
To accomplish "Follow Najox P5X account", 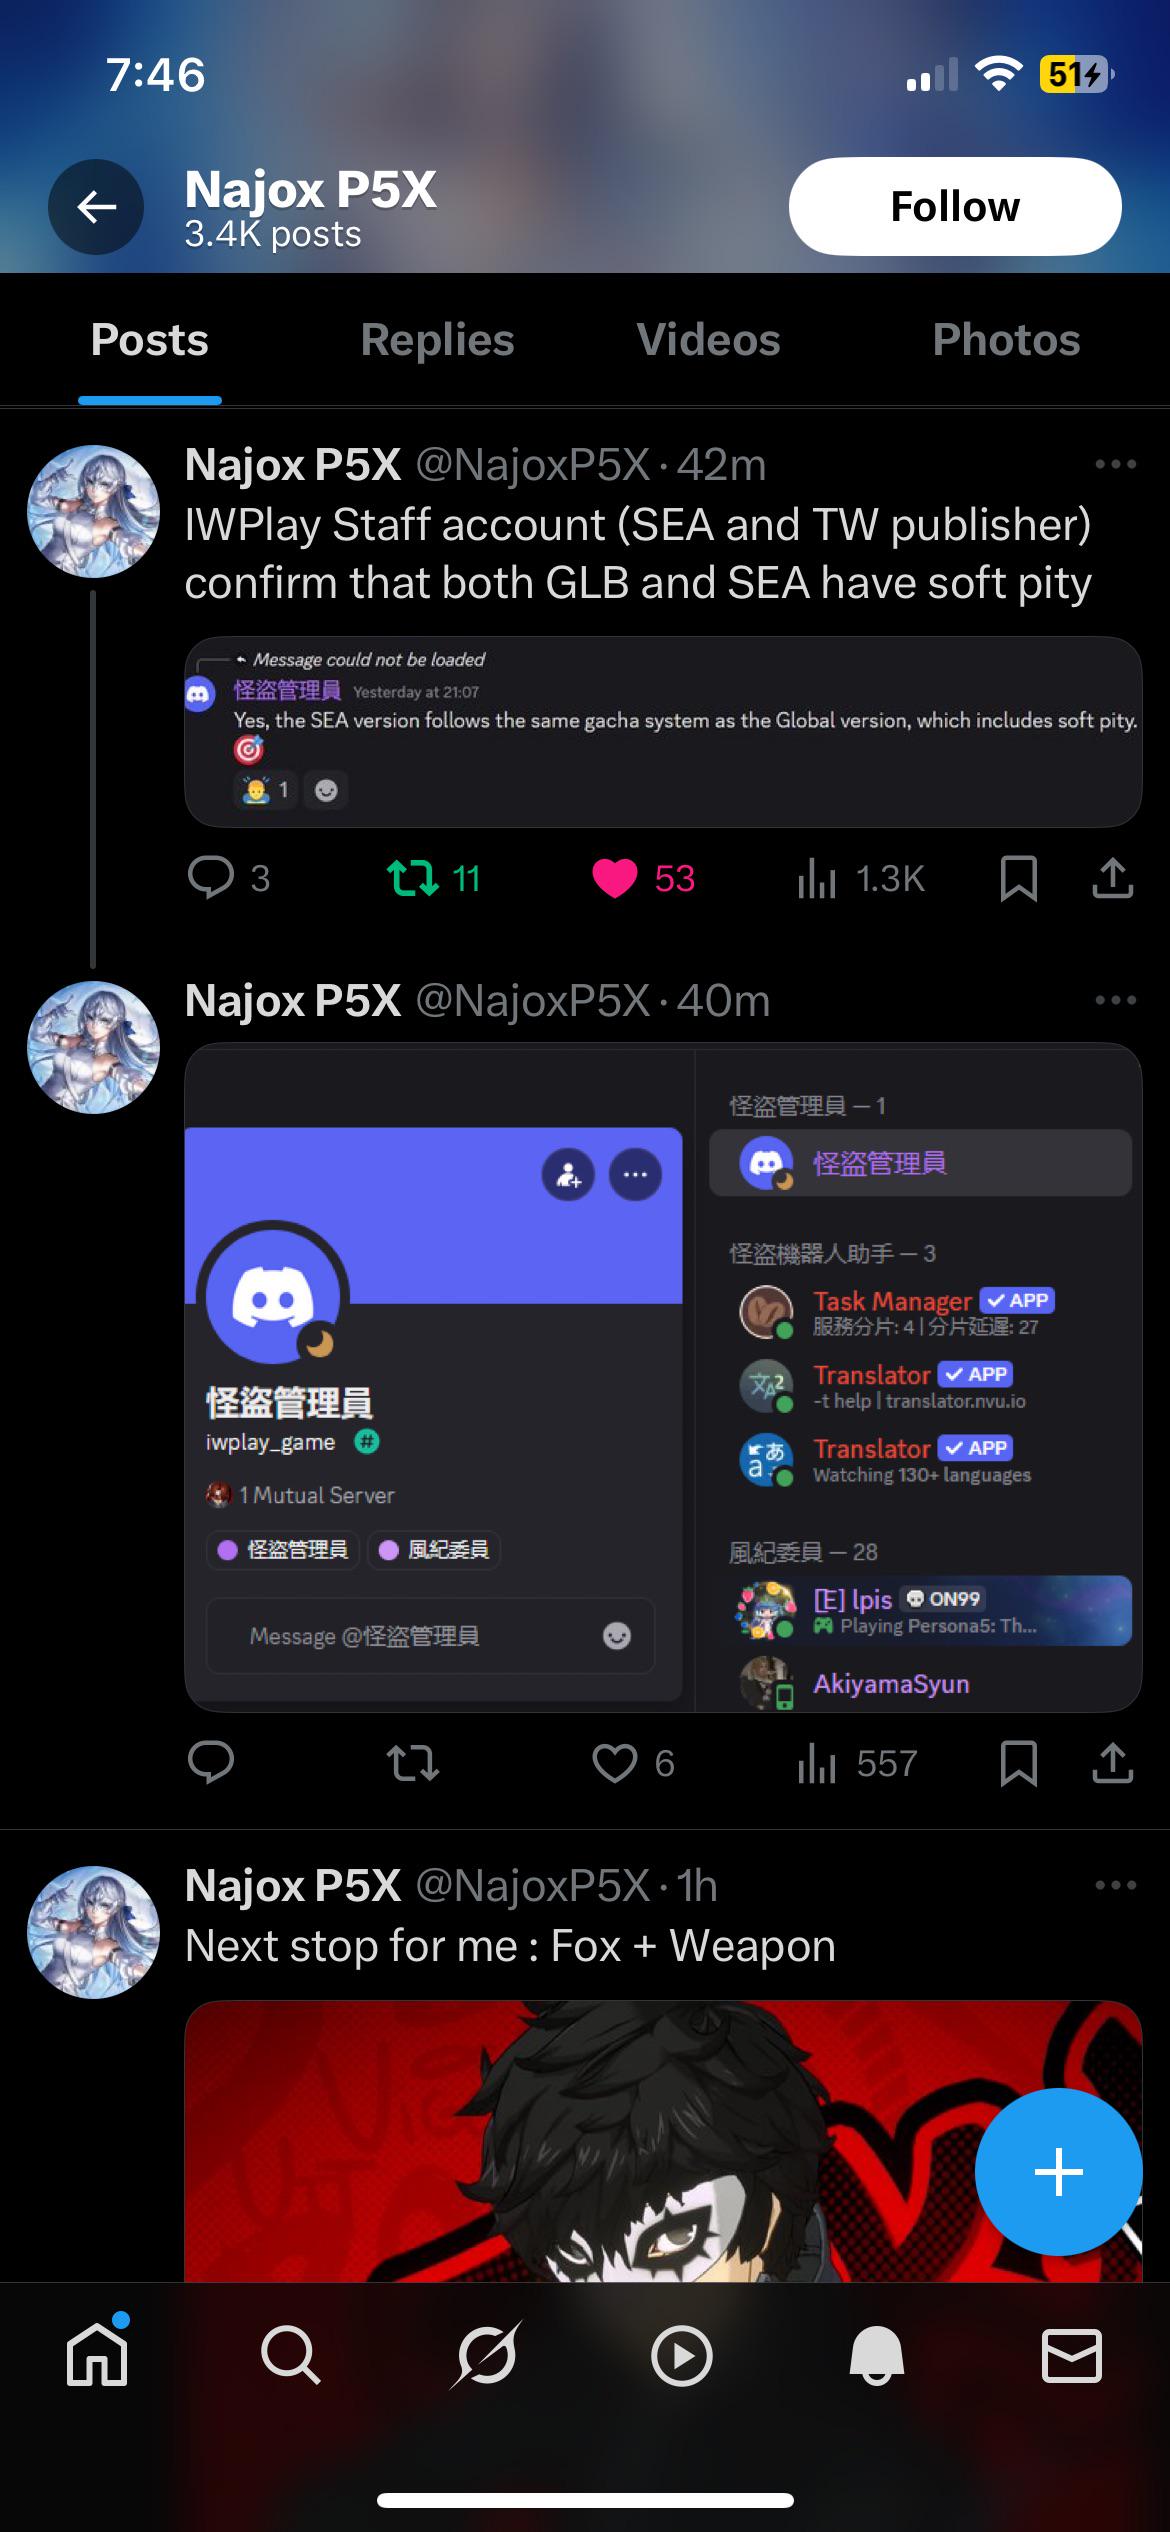I will point(955,206).
